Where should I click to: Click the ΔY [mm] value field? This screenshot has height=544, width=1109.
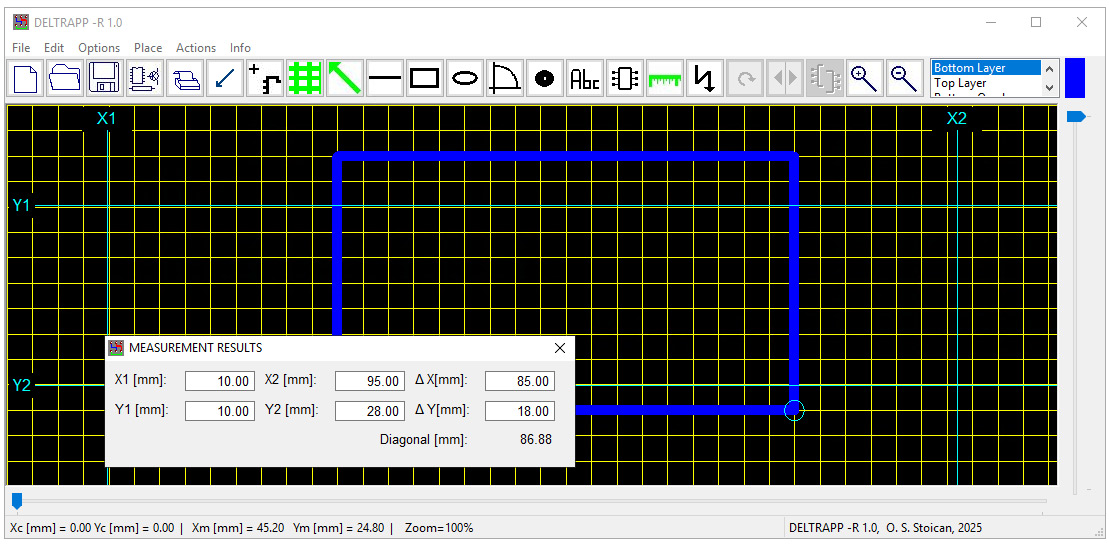pyautogui.click(x=520, y=411)
